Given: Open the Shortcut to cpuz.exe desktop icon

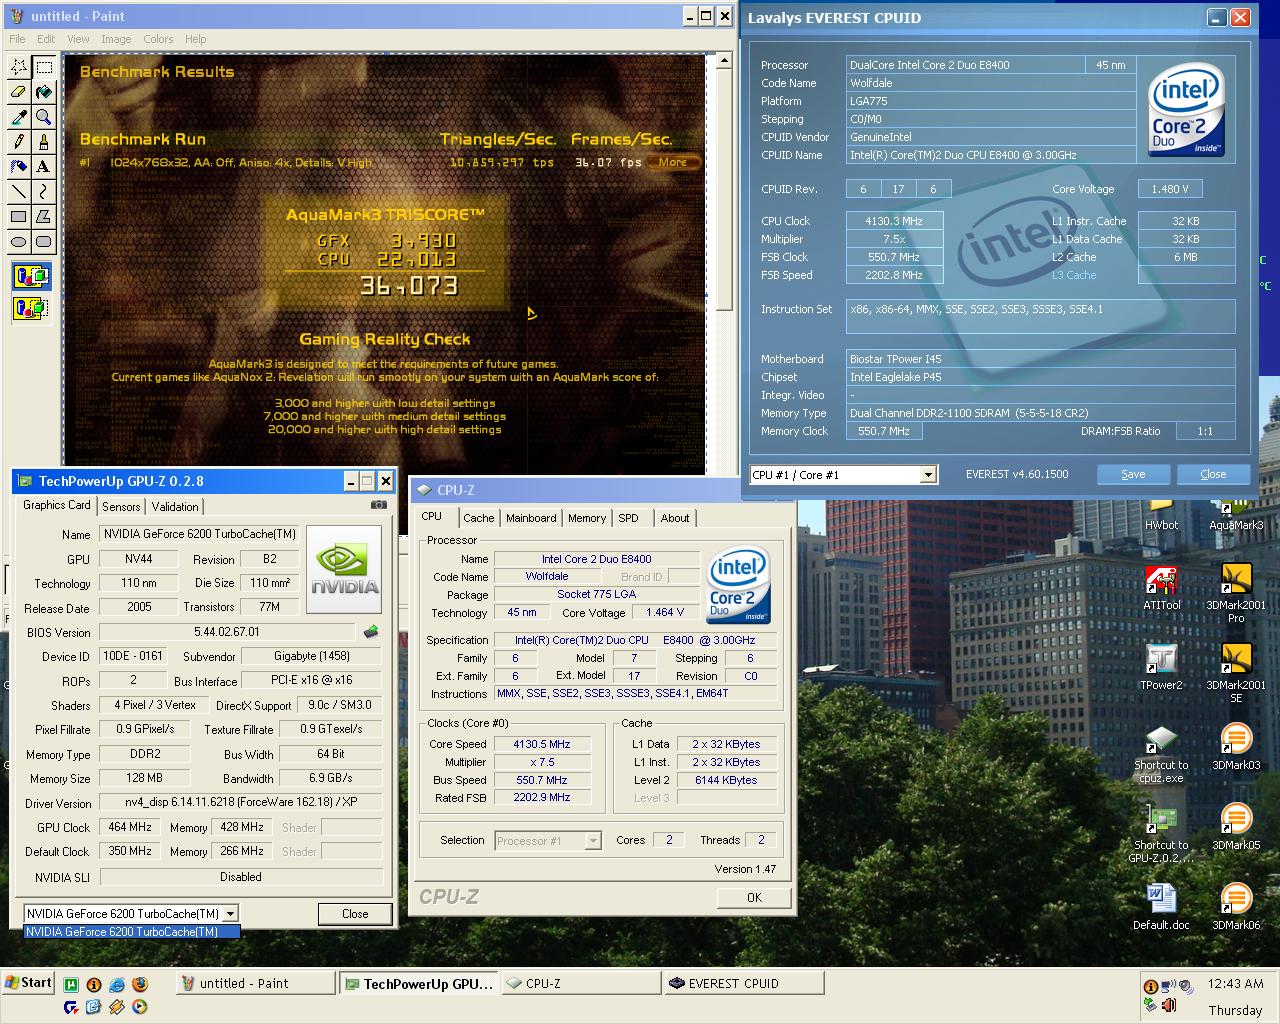Looking at the screenshot, I should click(1161, 754).
